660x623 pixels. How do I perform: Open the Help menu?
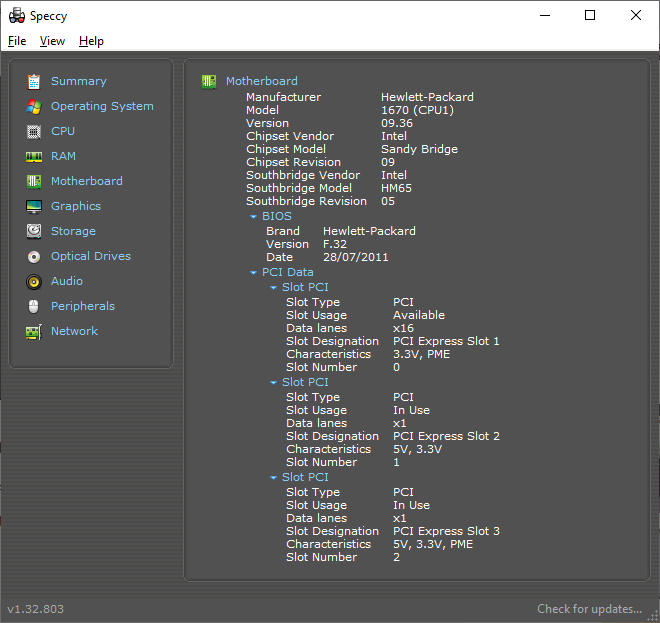tap(91, 41)
